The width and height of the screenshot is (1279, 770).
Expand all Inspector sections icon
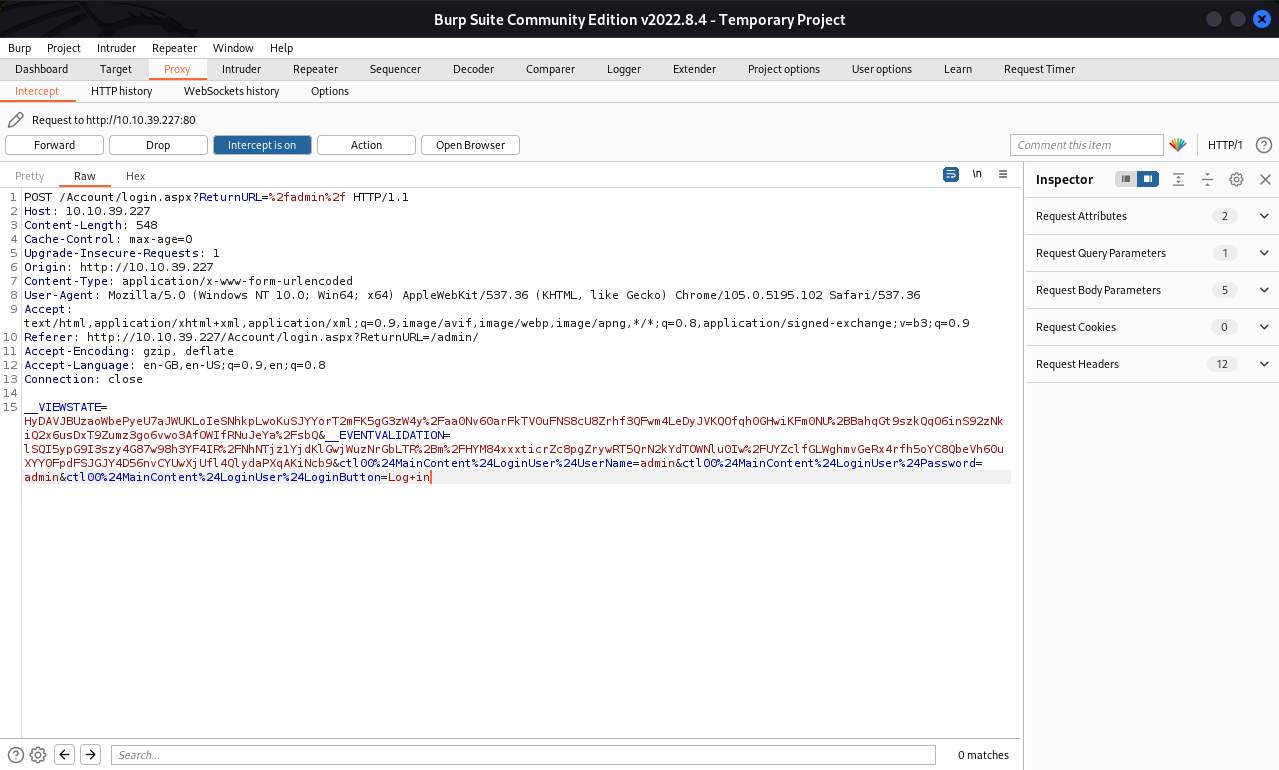point(1179,179)
